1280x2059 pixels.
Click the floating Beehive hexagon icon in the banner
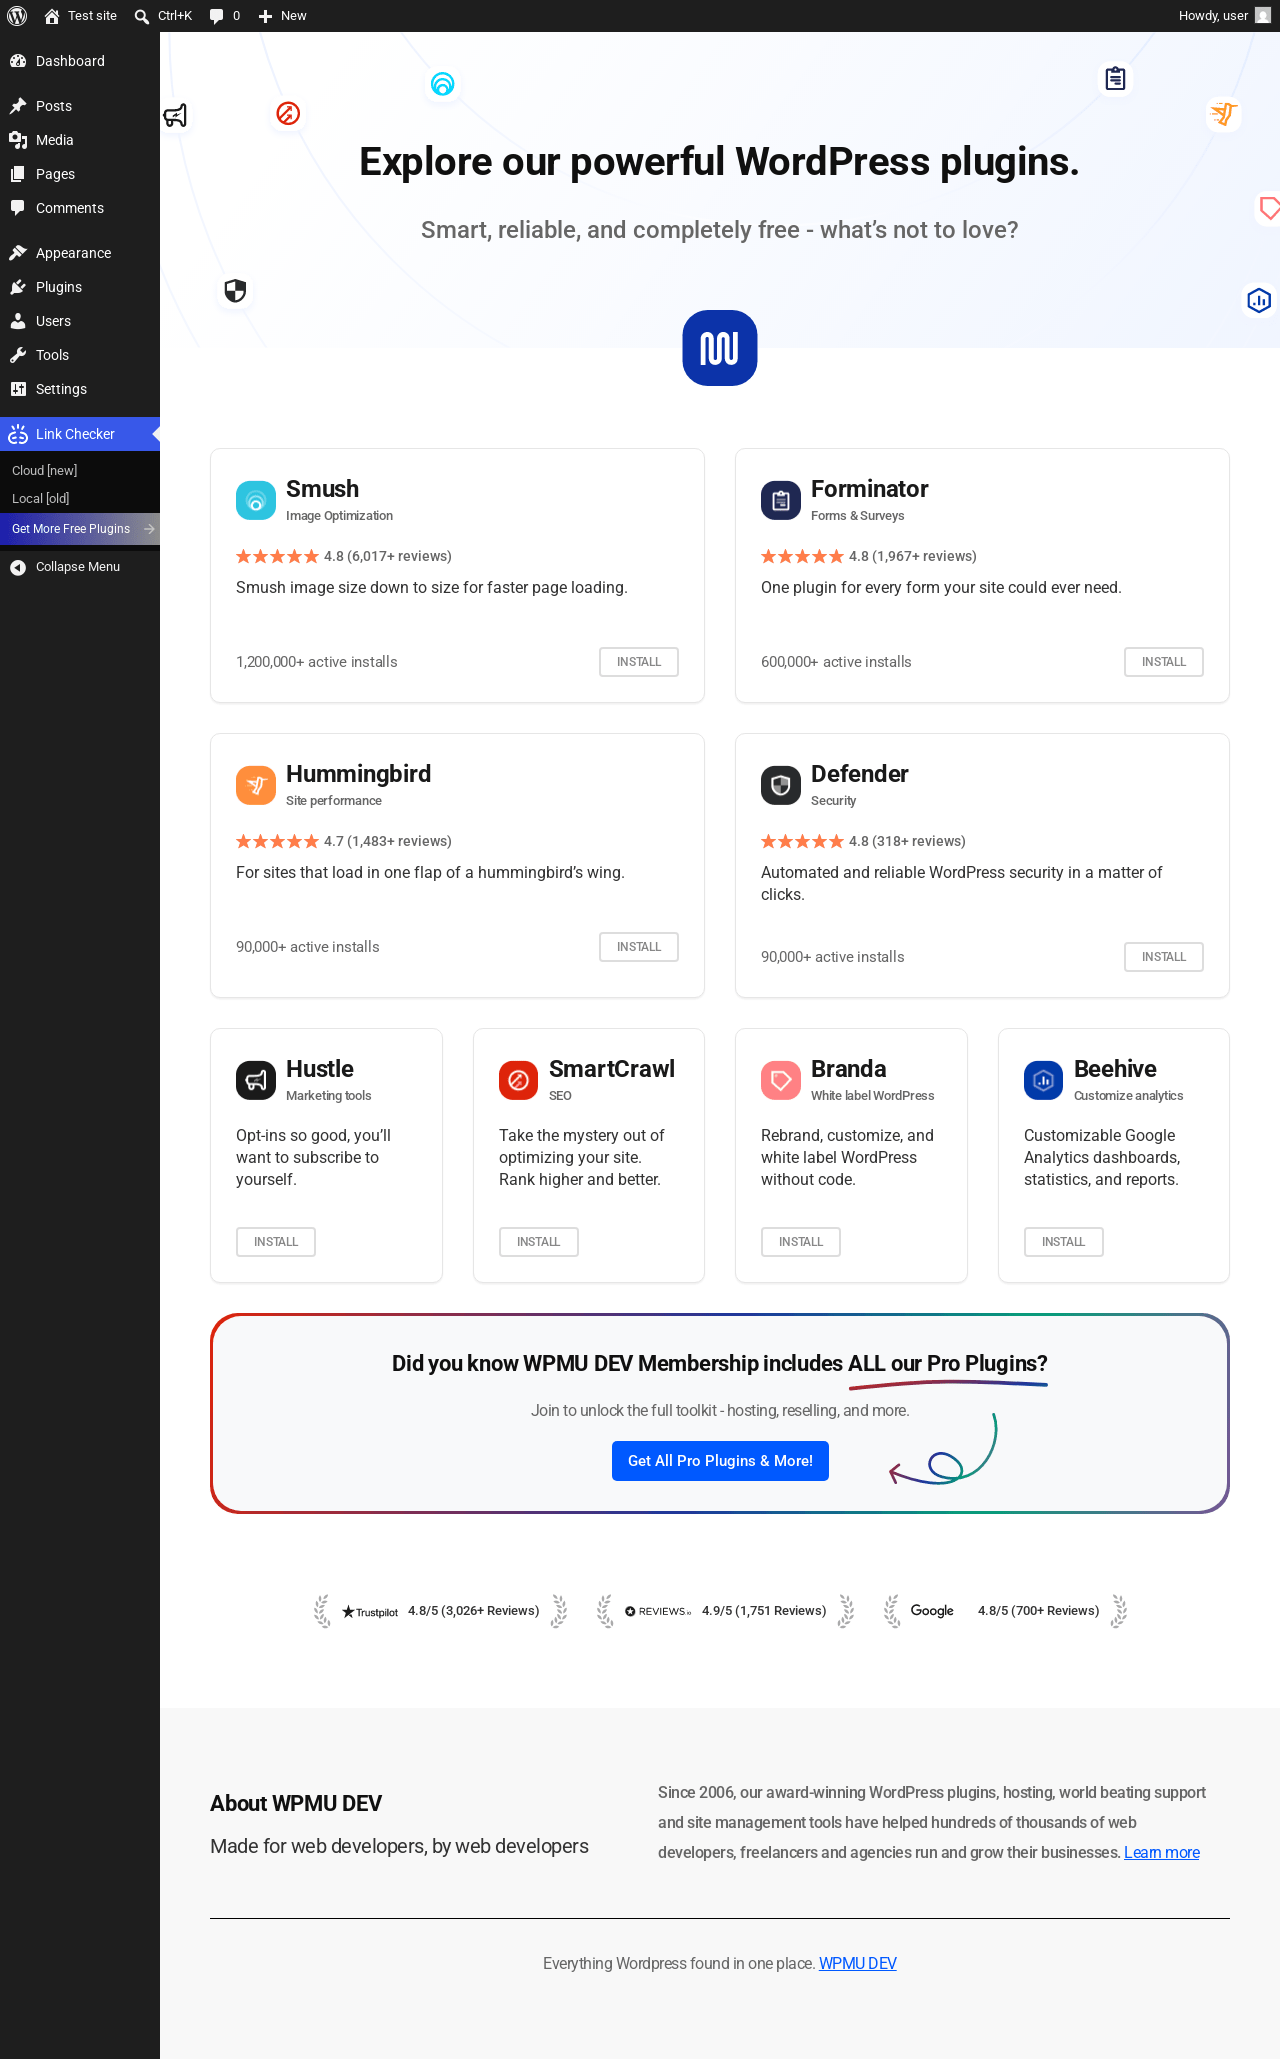(1259, 300)
